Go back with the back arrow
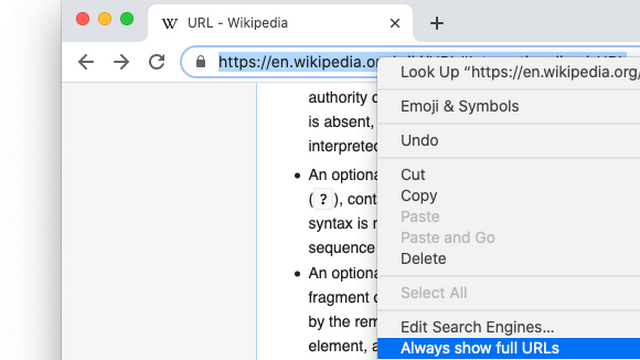Image resolution: width=640 pixels, height=360 pixels. (x=86, y=62)
